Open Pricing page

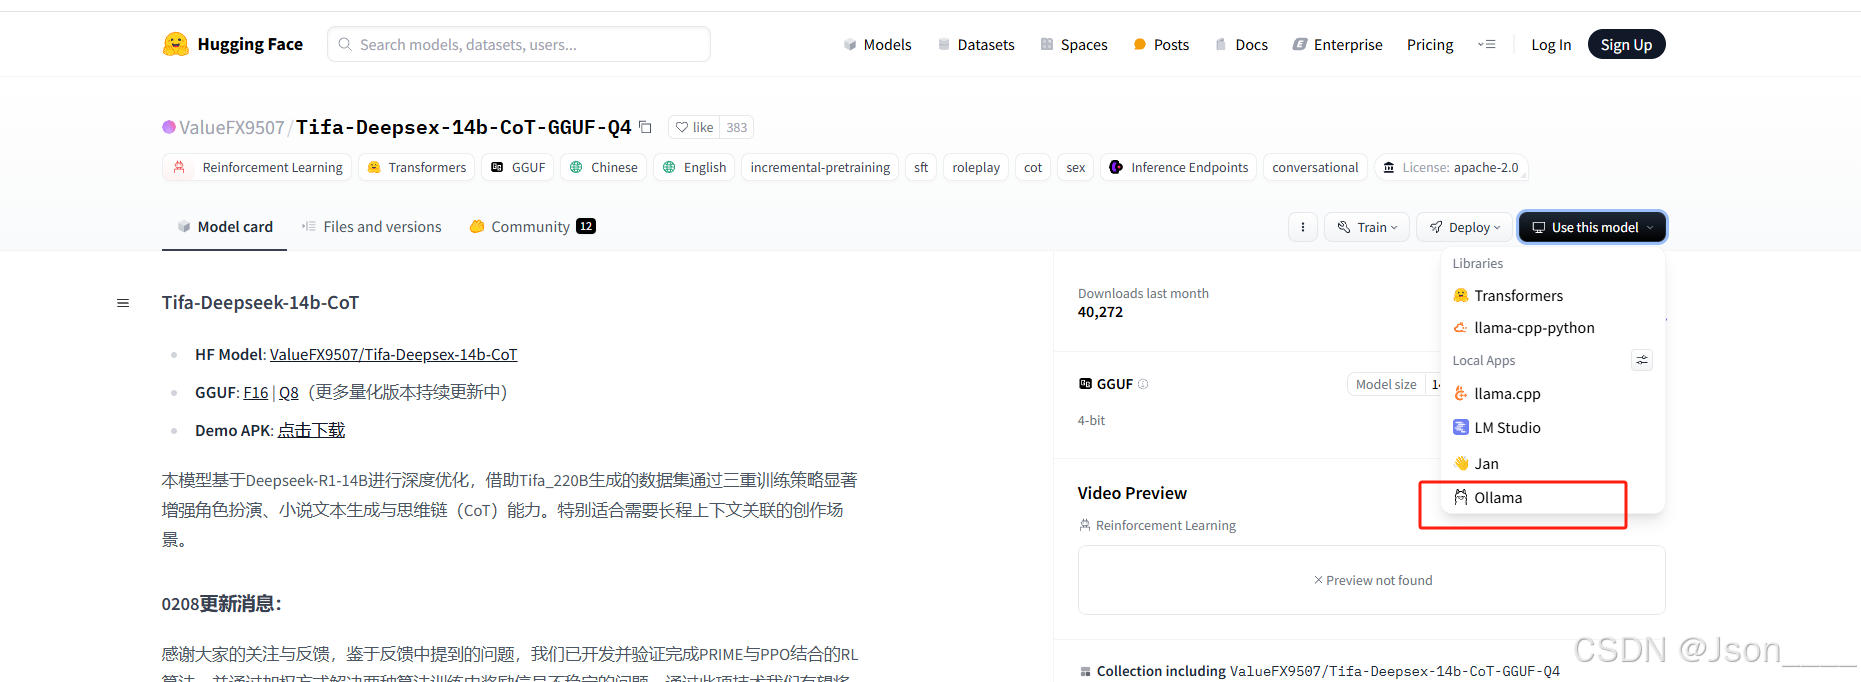pyautogui.click(x=1430, y=44)
